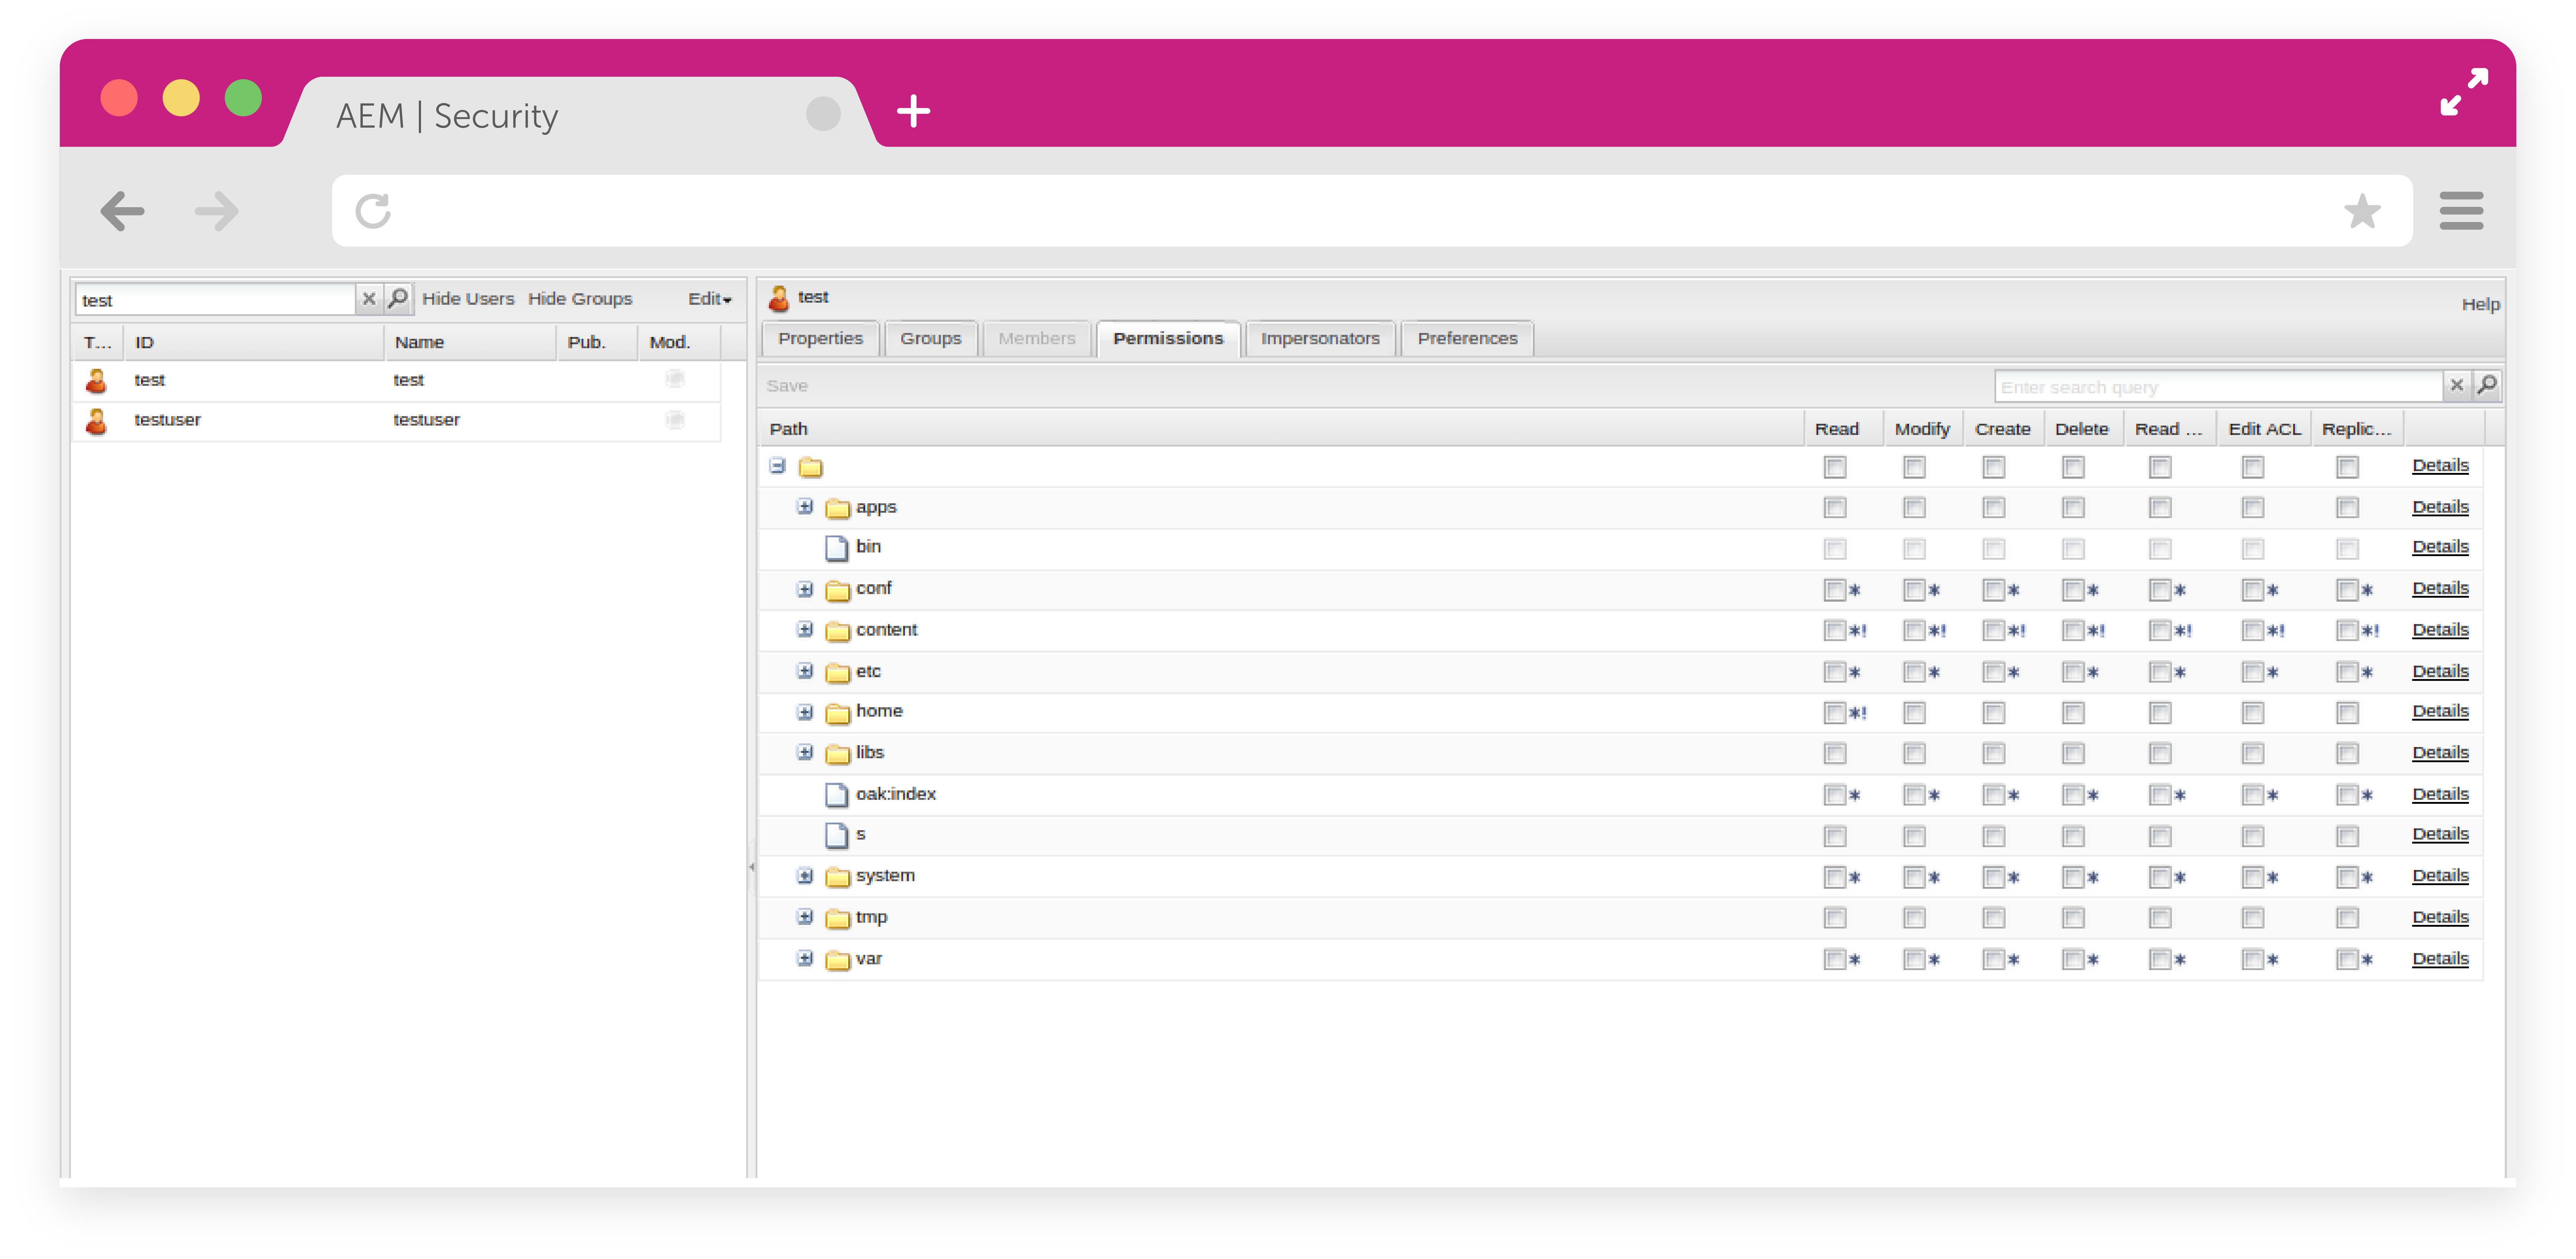The height and width of the screenshot is (1259, 2576).
Task: Click the browser forward arrow
Action: [x=217, y=211]
